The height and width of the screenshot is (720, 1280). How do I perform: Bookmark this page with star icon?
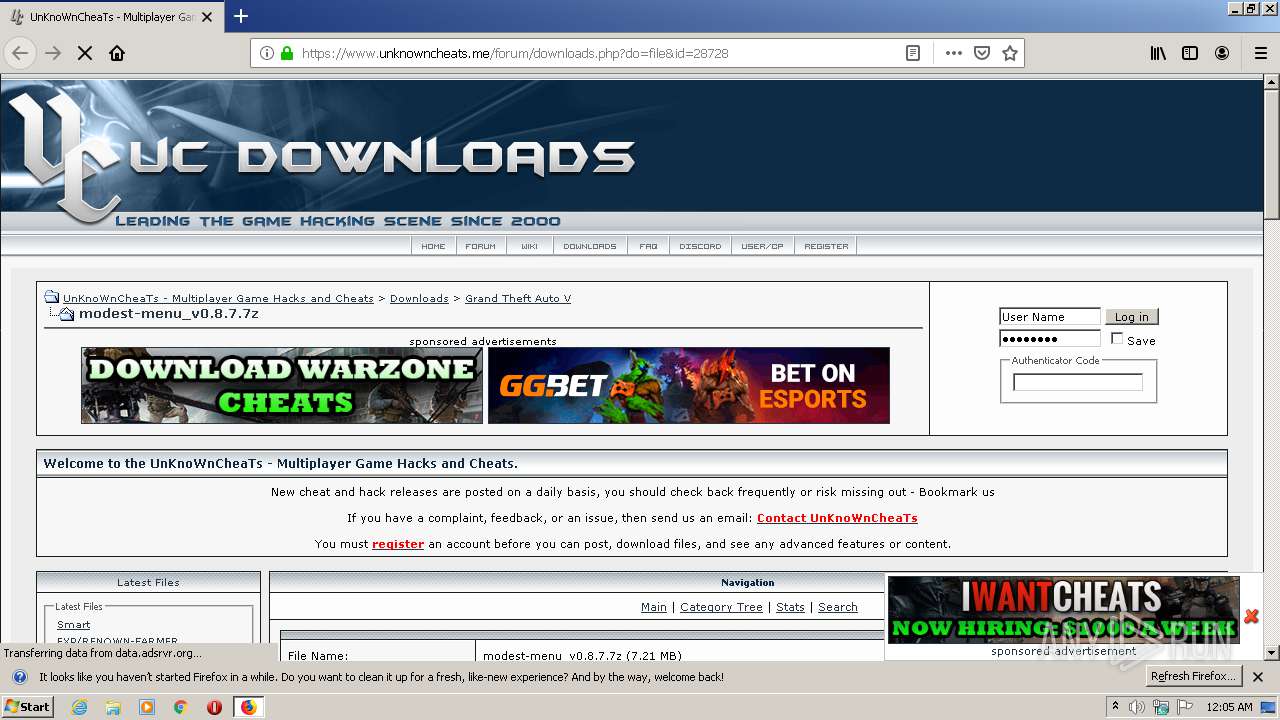pos(1010,53)
